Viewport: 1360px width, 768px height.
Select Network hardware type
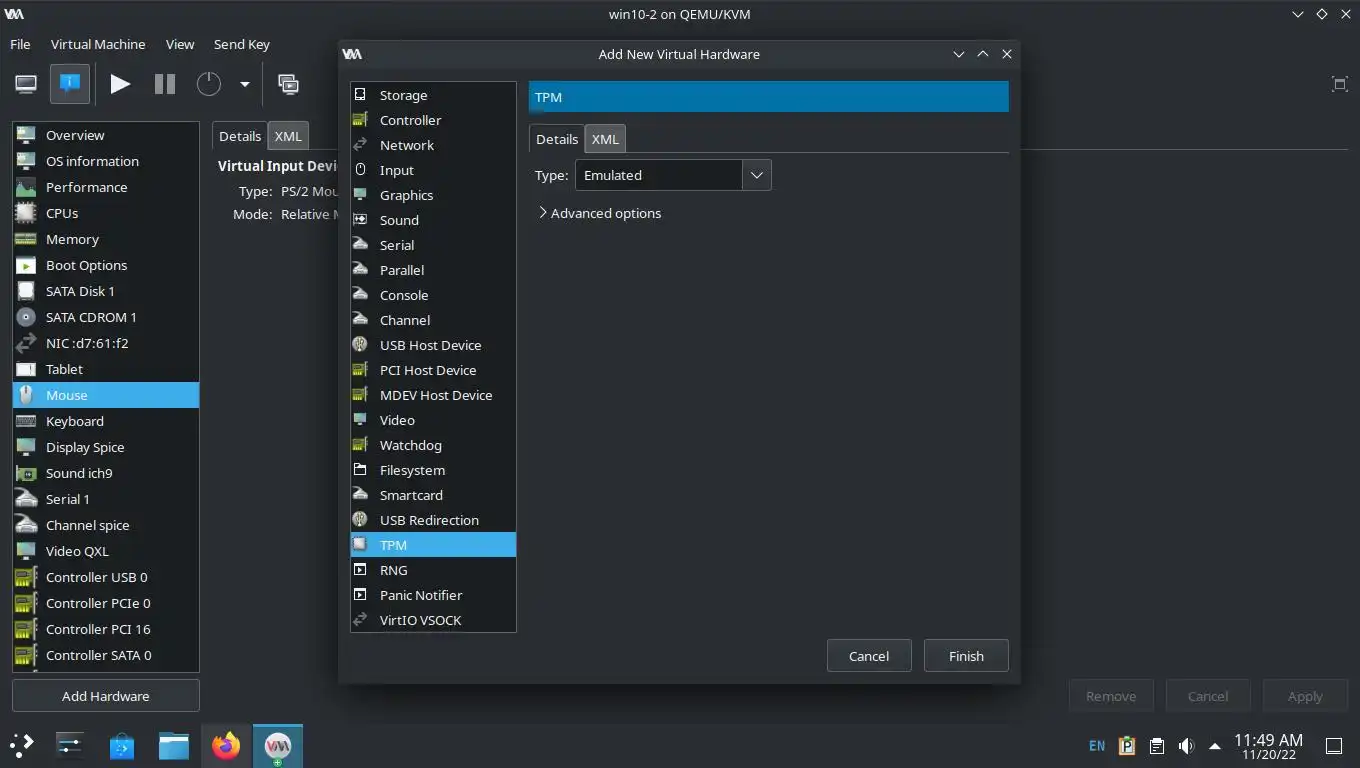coord(433,145)
